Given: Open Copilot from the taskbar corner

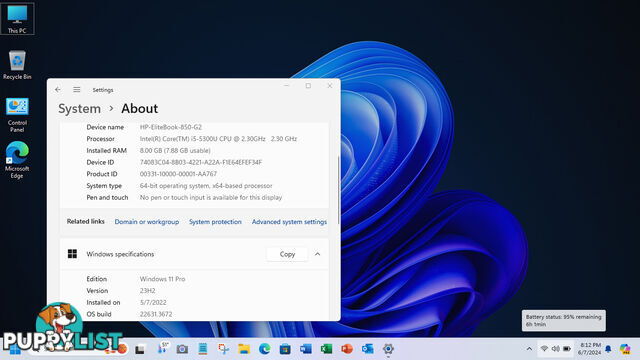Looking at the screenshot, I should click(x=625, y=349).
